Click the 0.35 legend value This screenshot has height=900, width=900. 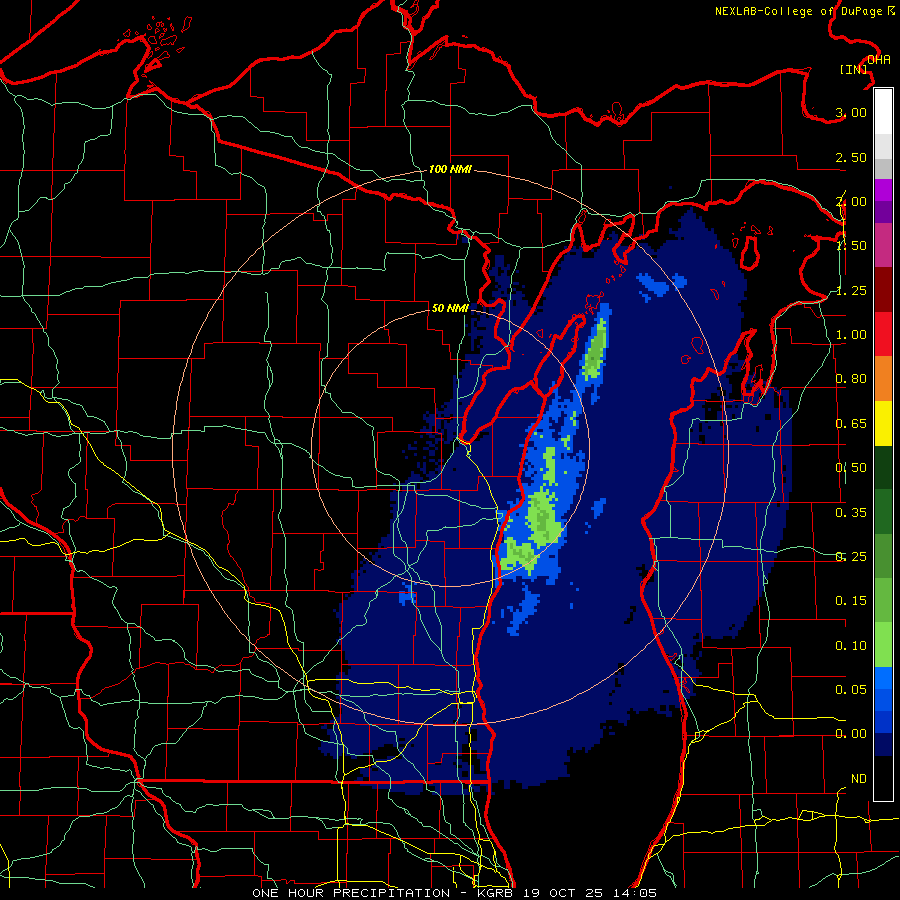[851, 513]
